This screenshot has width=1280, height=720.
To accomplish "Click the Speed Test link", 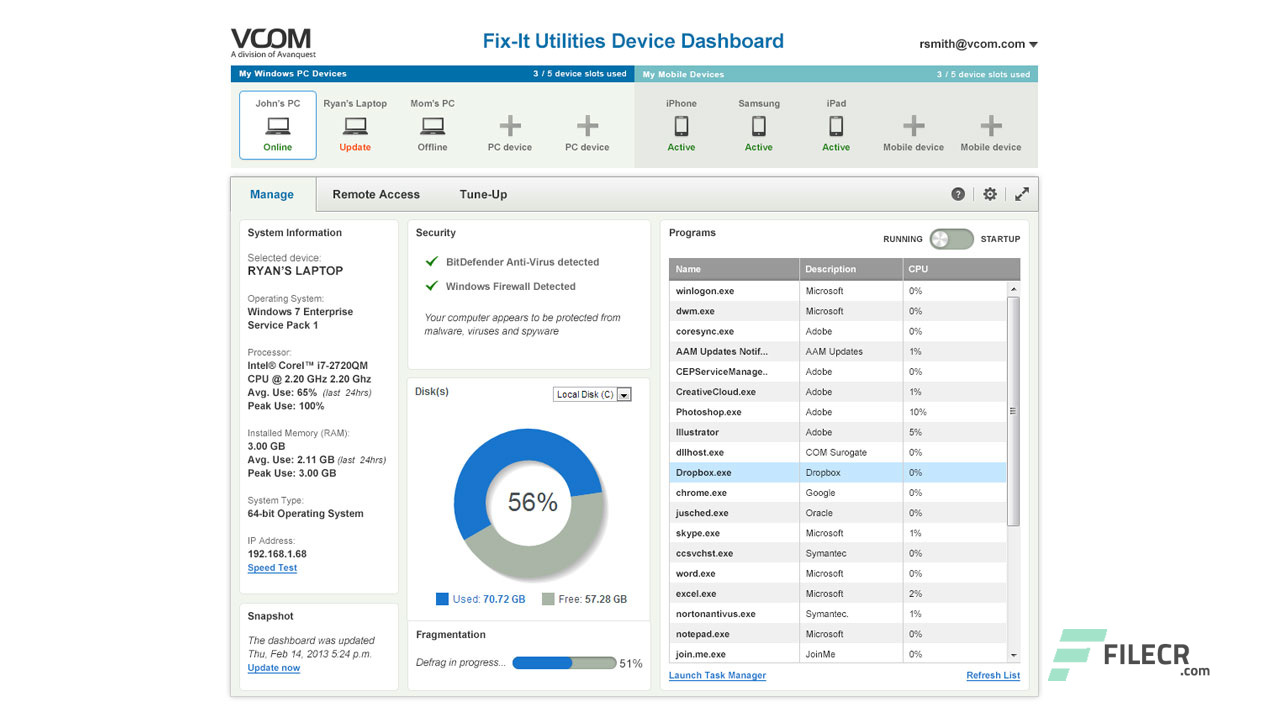I will [272, 568].
